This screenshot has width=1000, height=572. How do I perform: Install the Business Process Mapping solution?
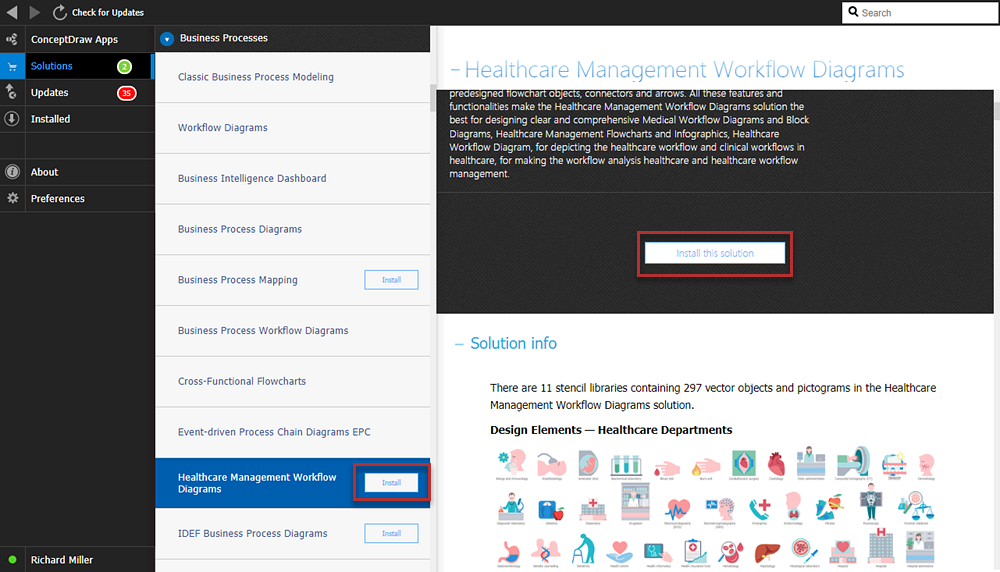pyautogui.click(x=391, y=280)
